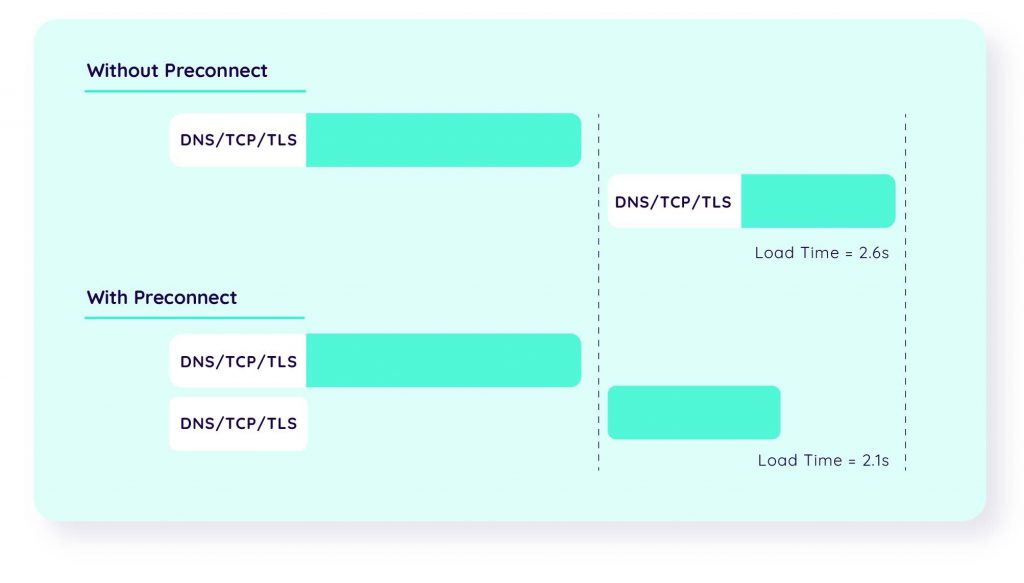Click the long teal bar under Without Preconnect
The height and width of the screenshot is (583, 1024).
tap(443, 140)
